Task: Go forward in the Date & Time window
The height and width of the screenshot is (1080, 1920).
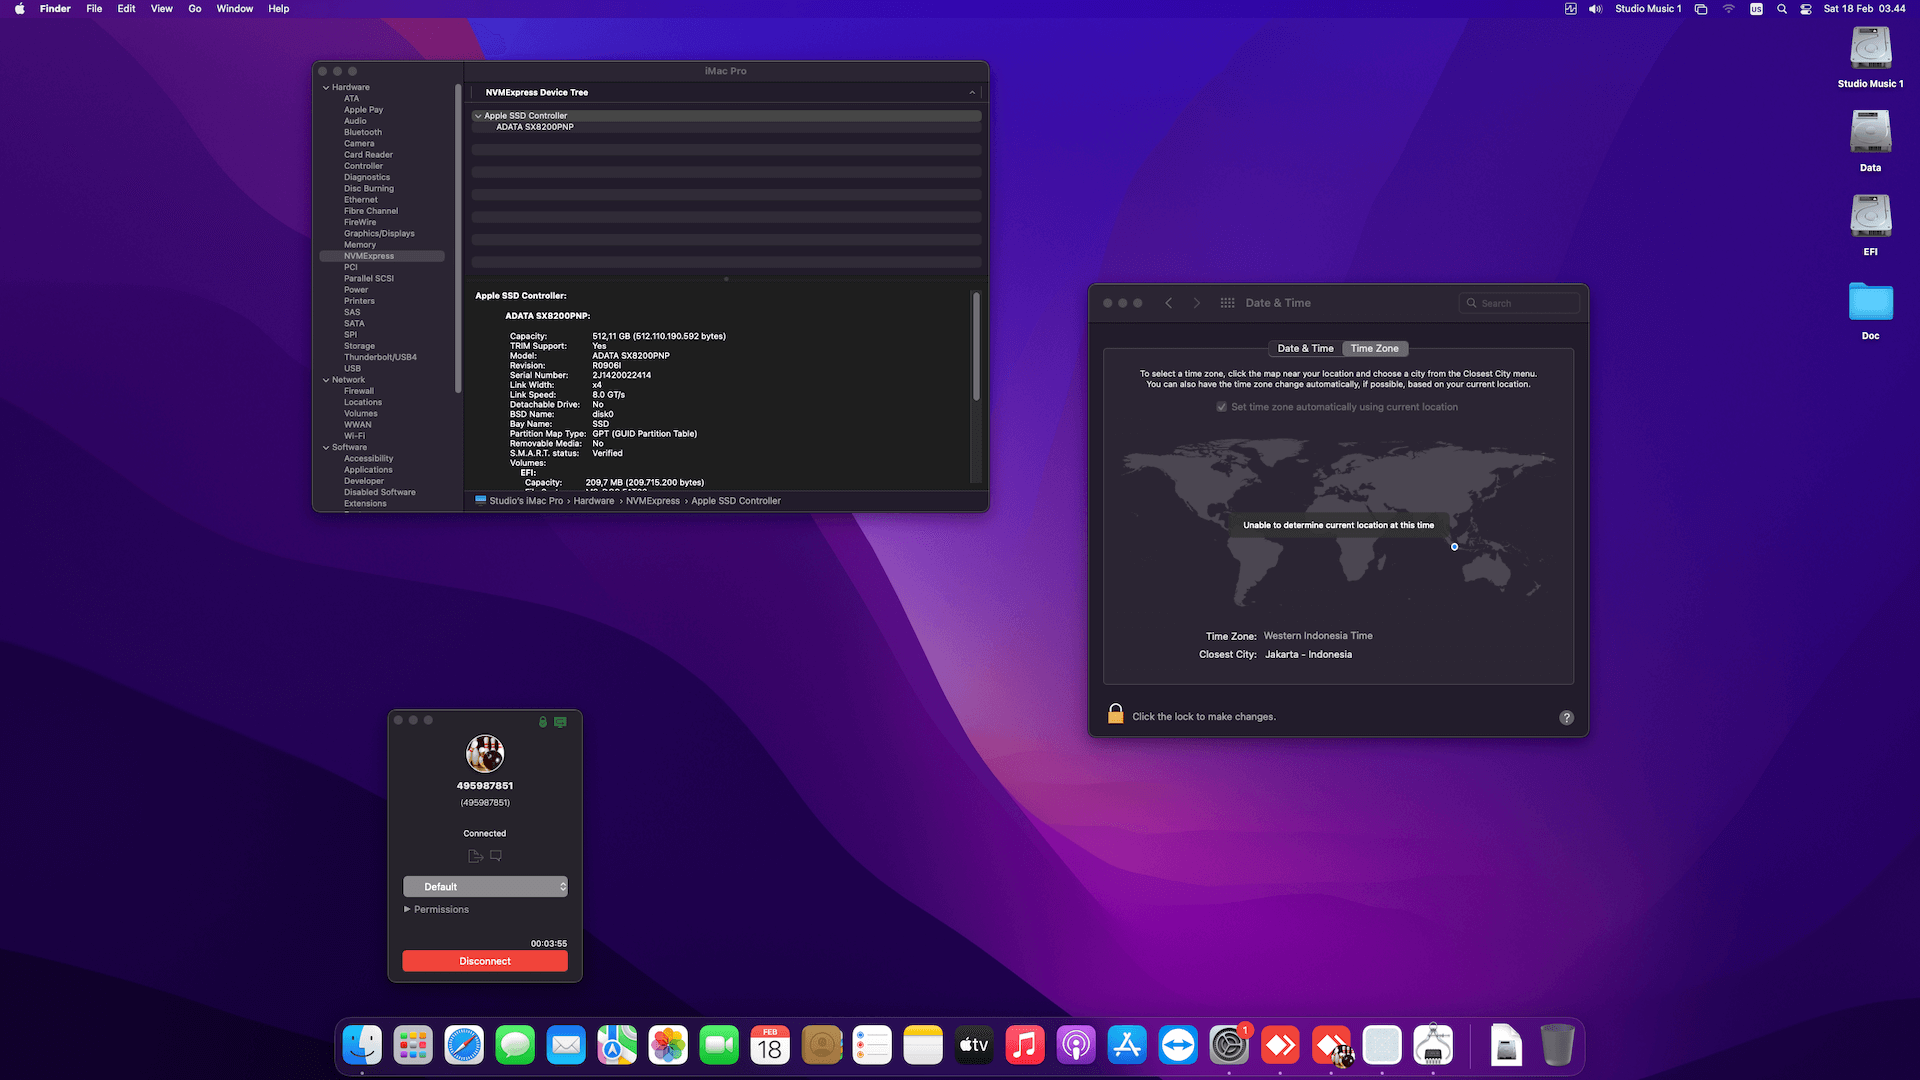Action: [1196, 303]
